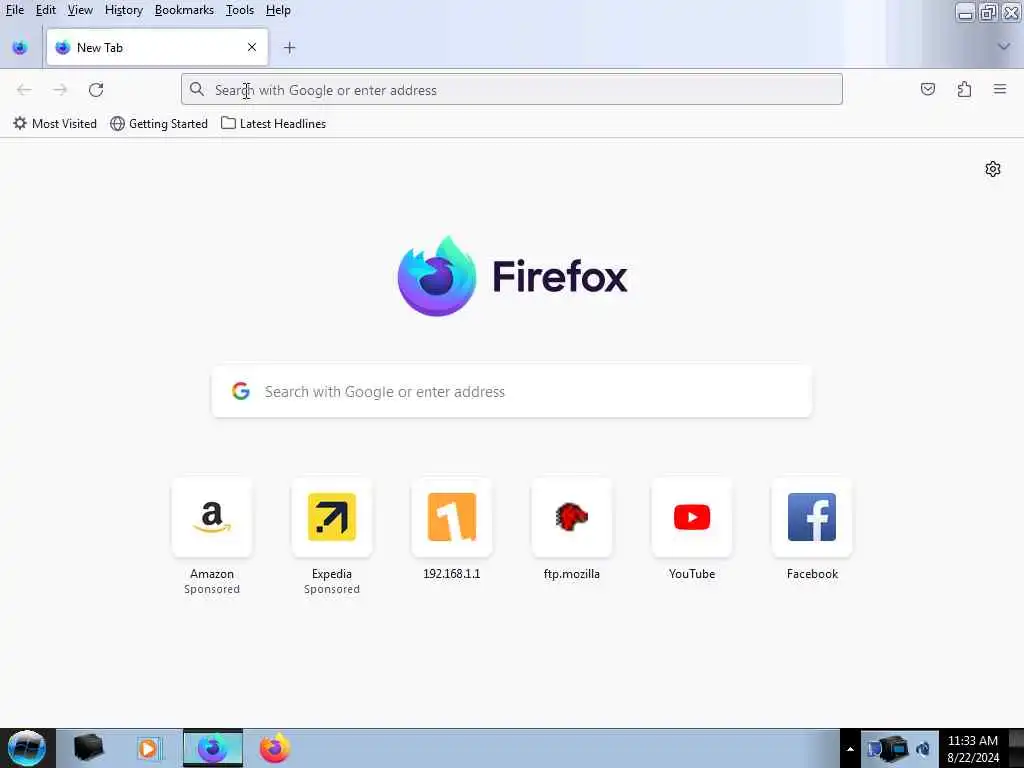Image resolution: width=1024 pixels, height=768 pixels.
Task: Open taskbar clock 11:33 AM
Action: (973, 748)
